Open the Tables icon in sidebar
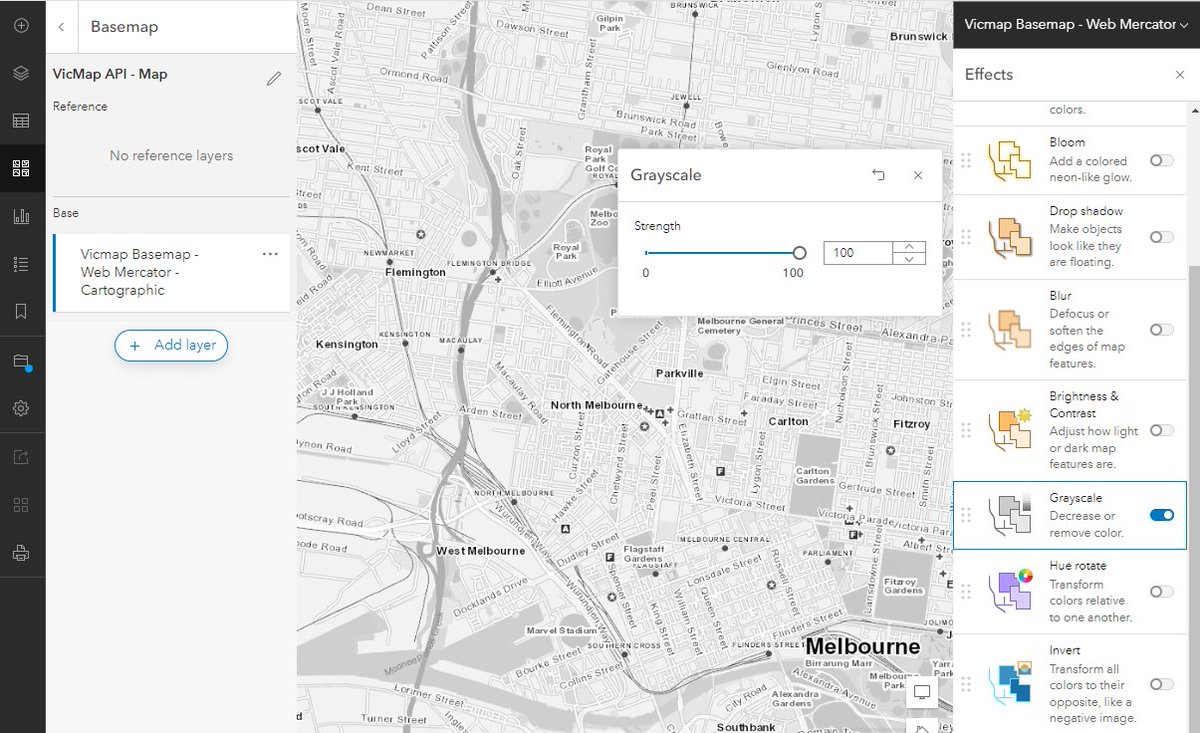Viewport: 1200px width, 733px height. tap(21, 121)
